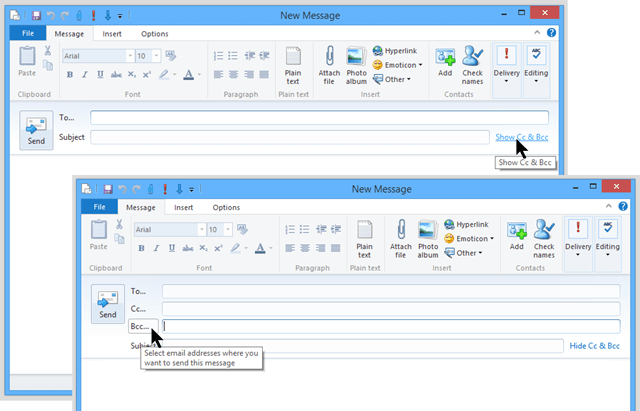Expand Emoticon dropdown in front window
Image resolution: width=640 pixels, height=411 pixels.
tap(471, 239)
